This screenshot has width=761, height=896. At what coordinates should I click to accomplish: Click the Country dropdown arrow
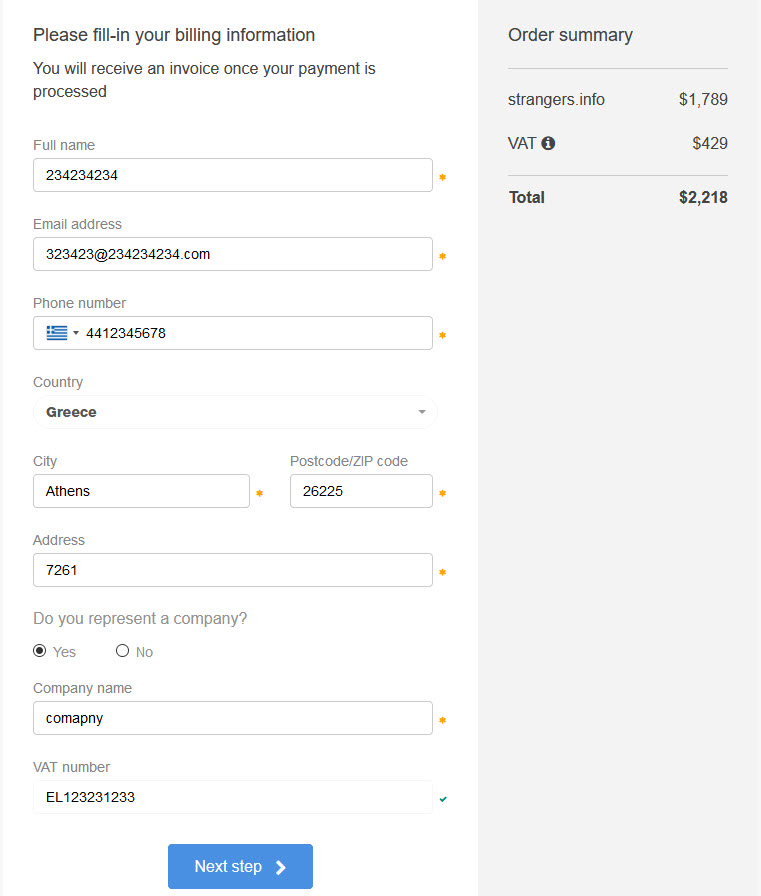422,412
